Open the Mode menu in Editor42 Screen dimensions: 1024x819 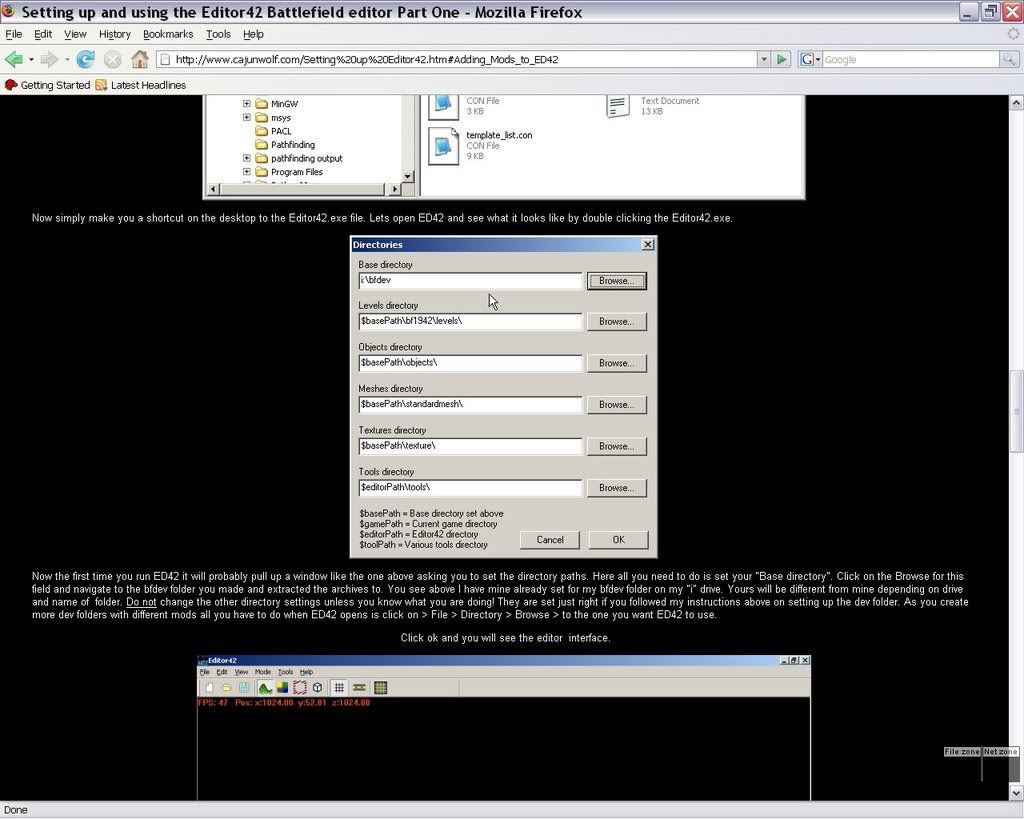(x=263, y=671)
